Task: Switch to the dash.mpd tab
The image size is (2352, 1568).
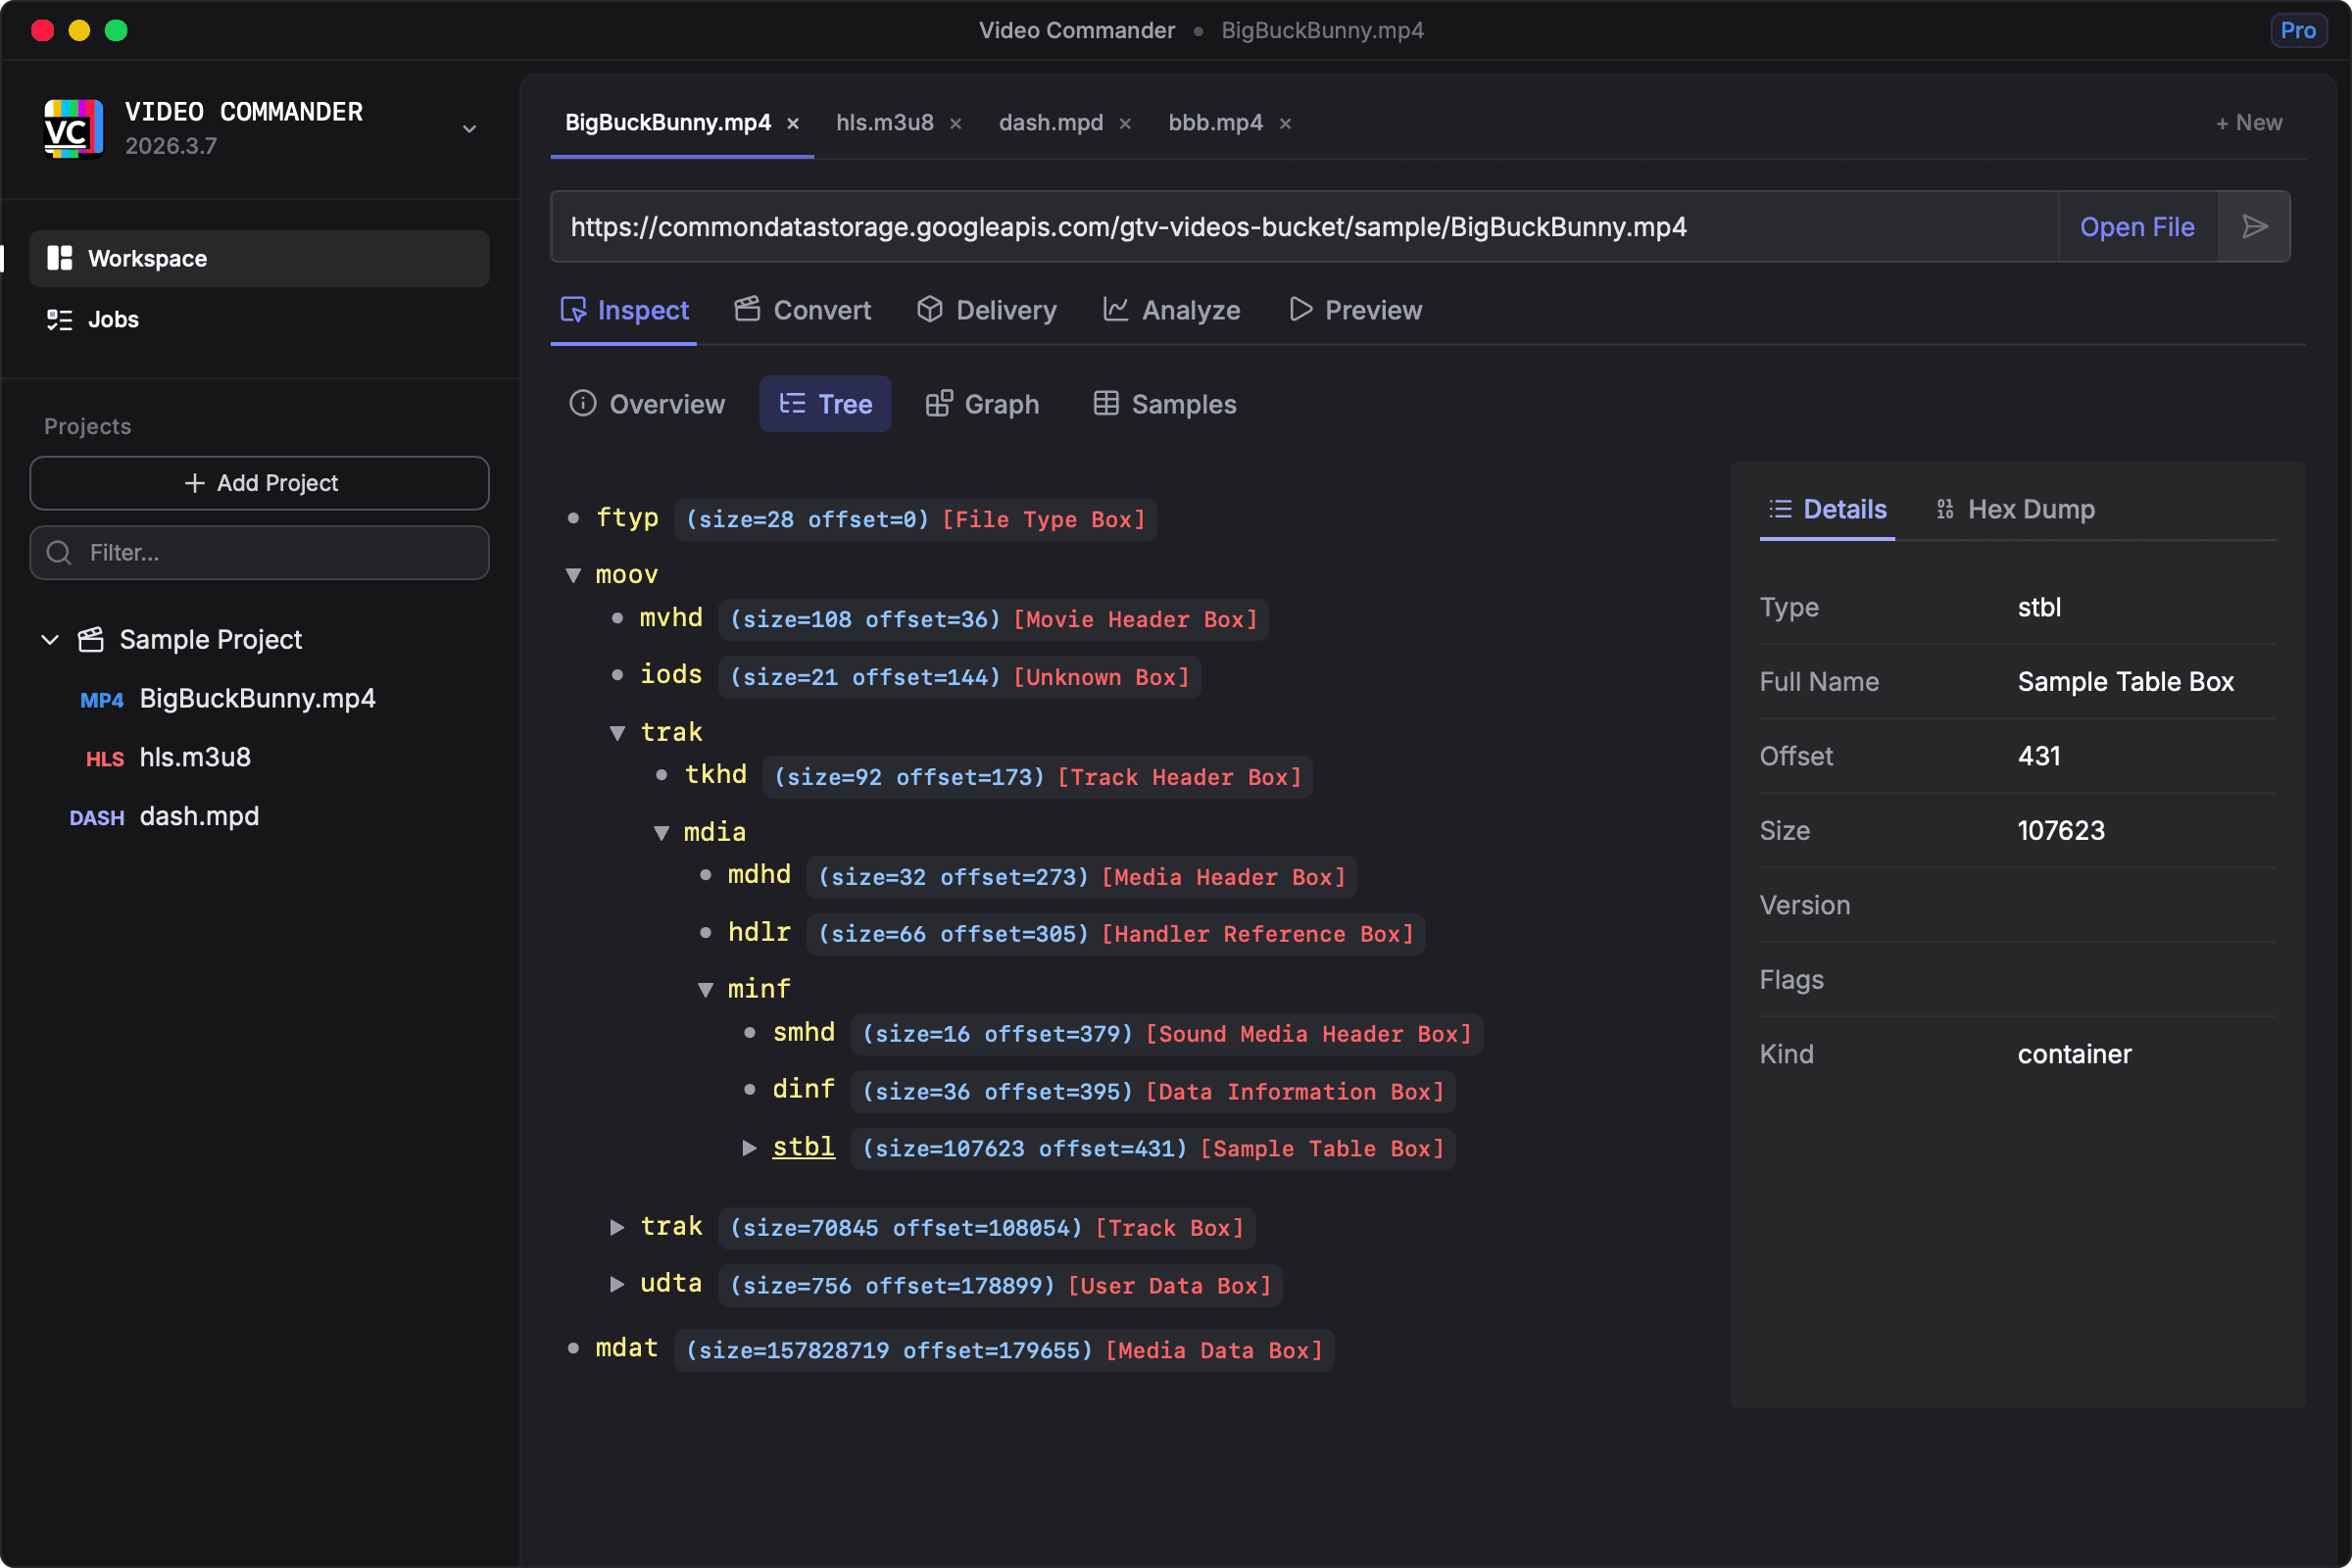Action: point(1049,122)
